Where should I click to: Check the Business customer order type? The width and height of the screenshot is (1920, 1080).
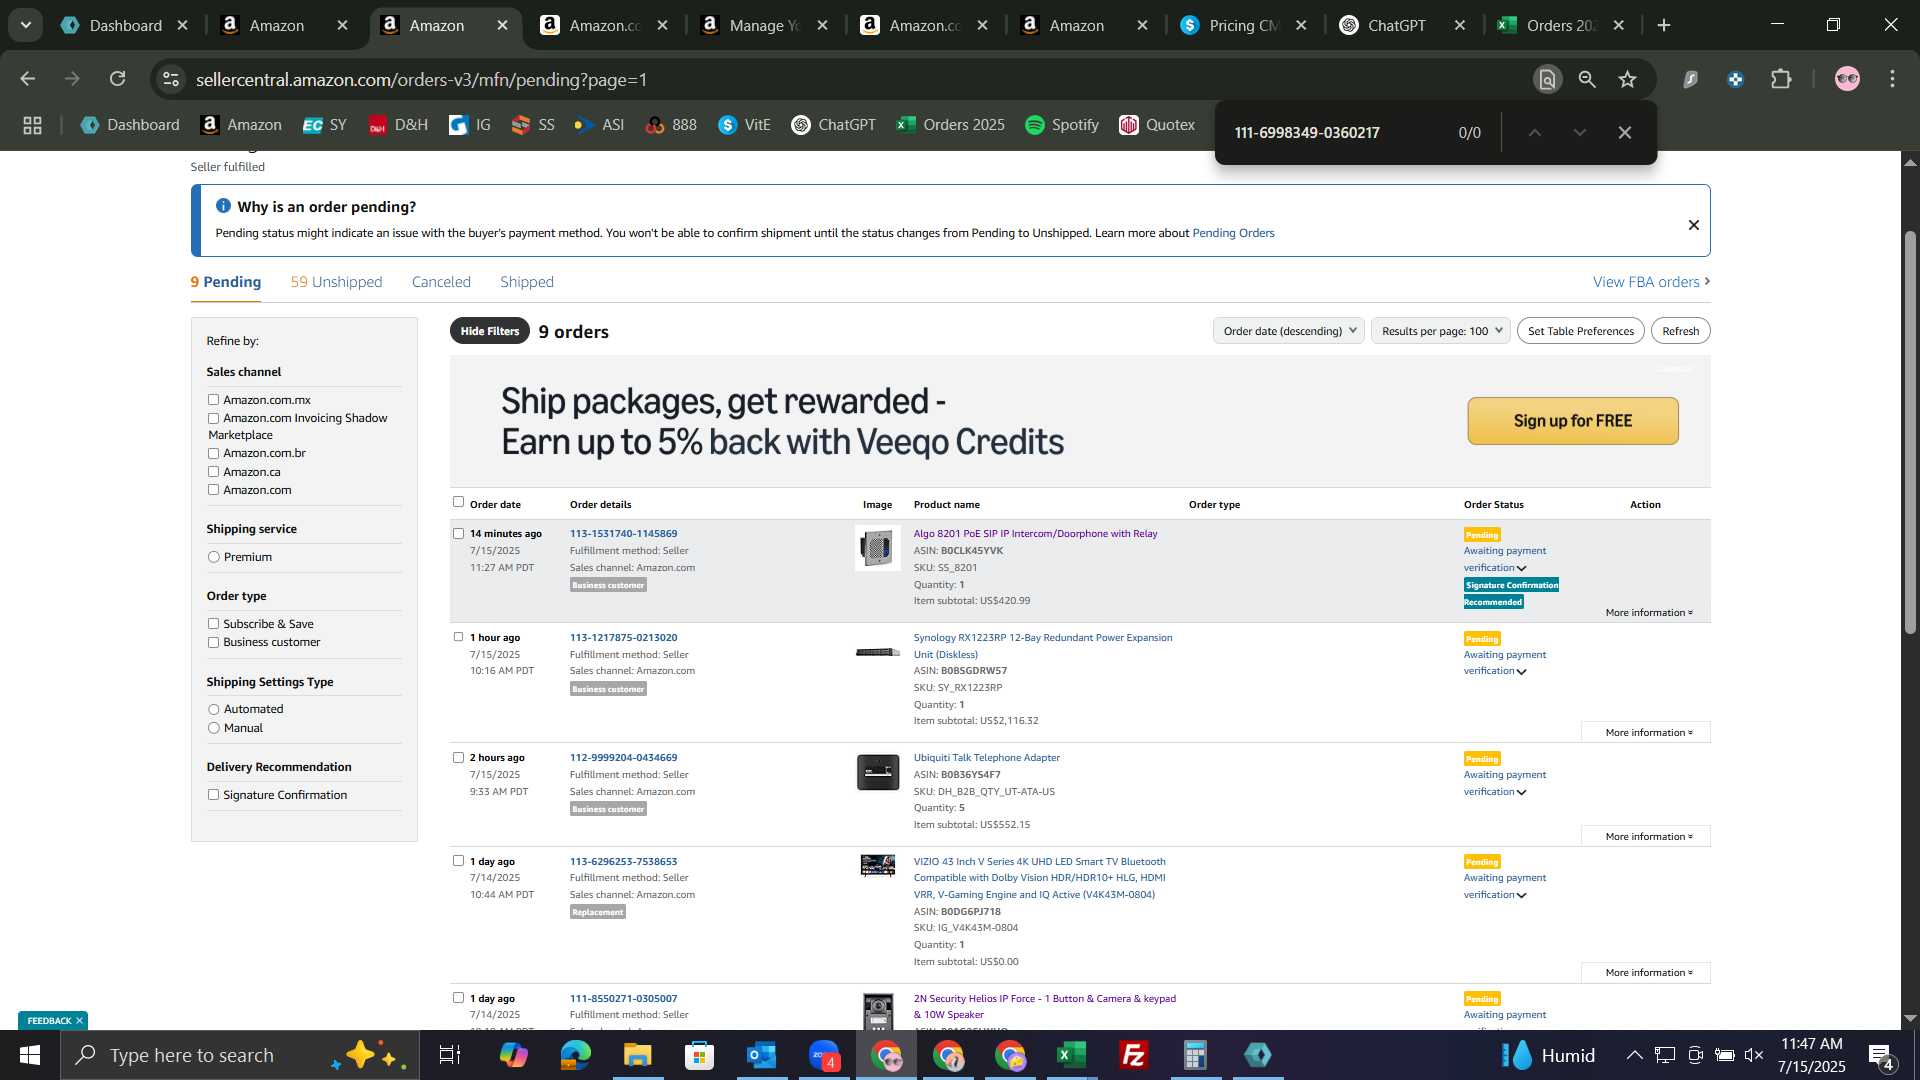pos(213,642)
